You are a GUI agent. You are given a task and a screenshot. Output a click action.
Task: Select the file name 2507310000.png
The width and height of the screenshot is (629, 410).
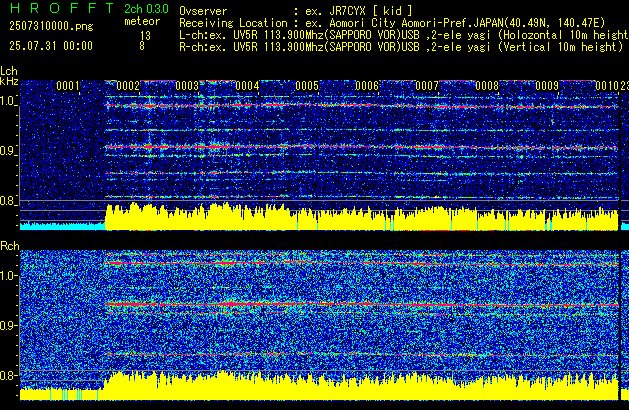51,26
